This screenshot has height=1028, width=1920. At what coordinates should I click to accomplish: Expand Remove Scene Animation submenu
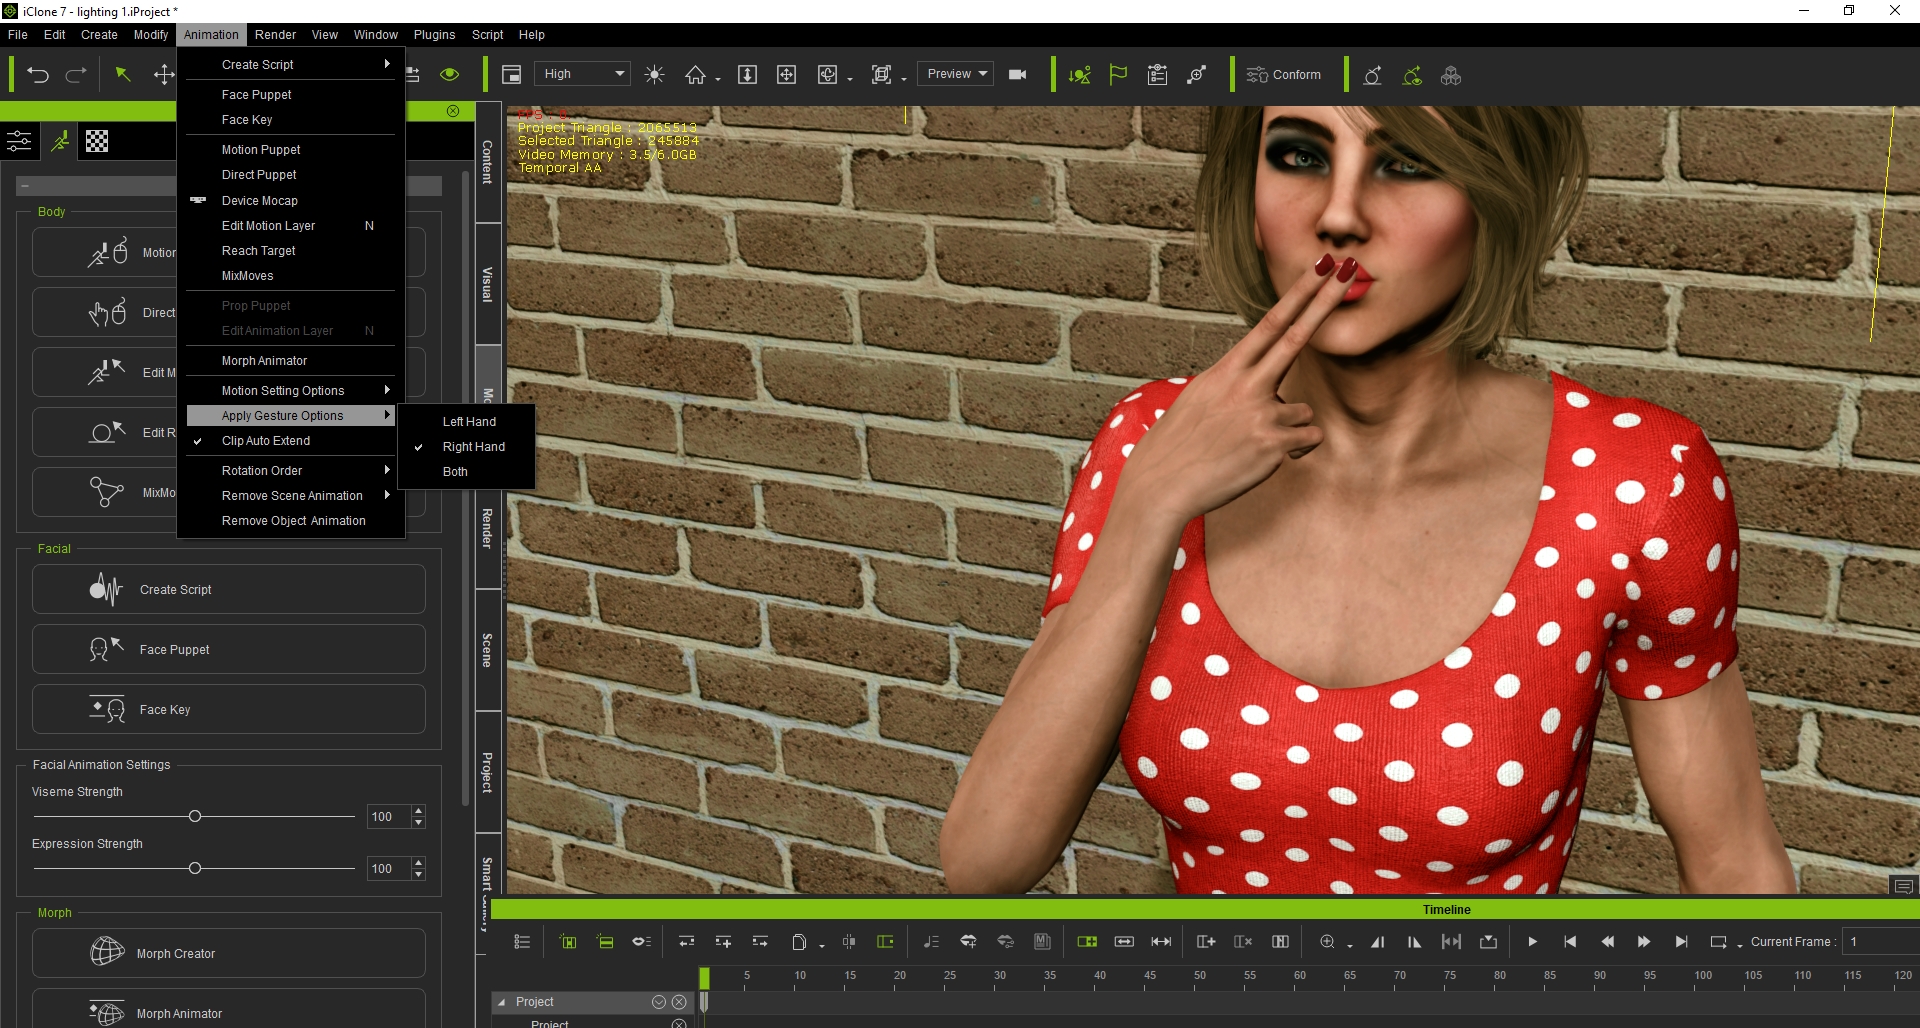291,496
